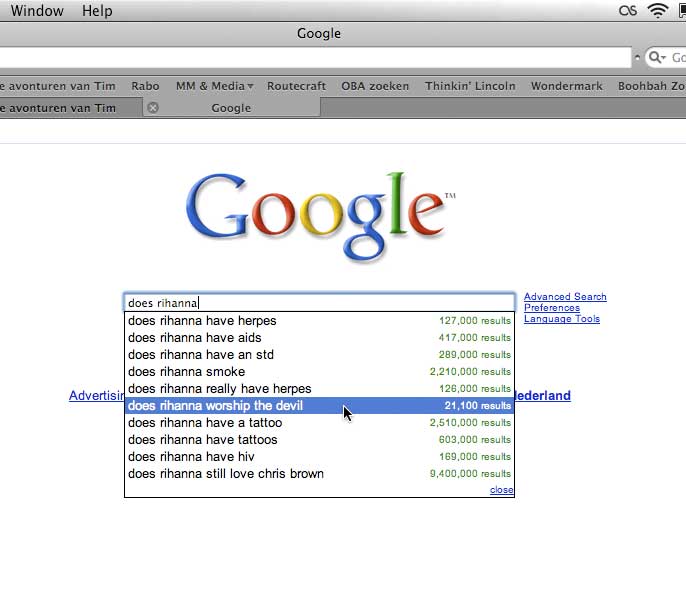
Task: Open the Window menu
Action: (37, 10)
